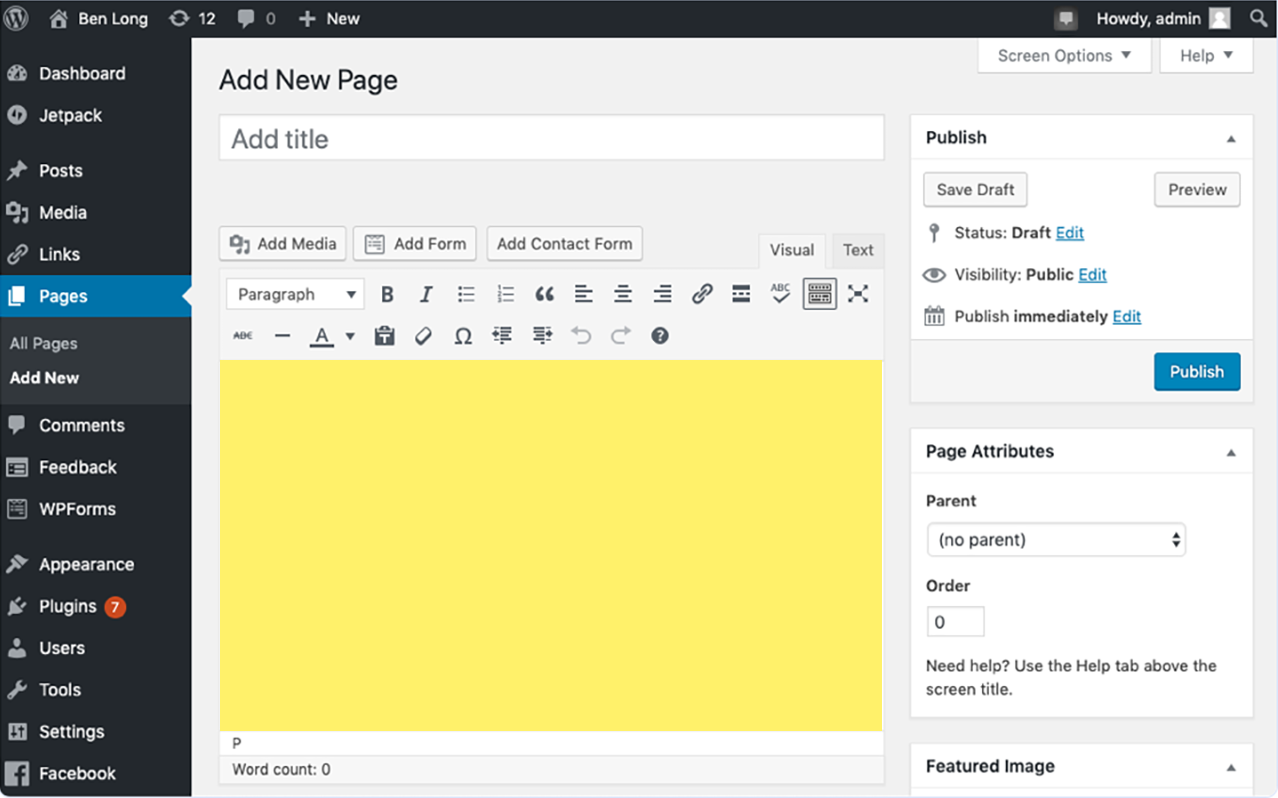Click the Add Media button
This screenshot has width=1278, height=798.
coord(283,244)
